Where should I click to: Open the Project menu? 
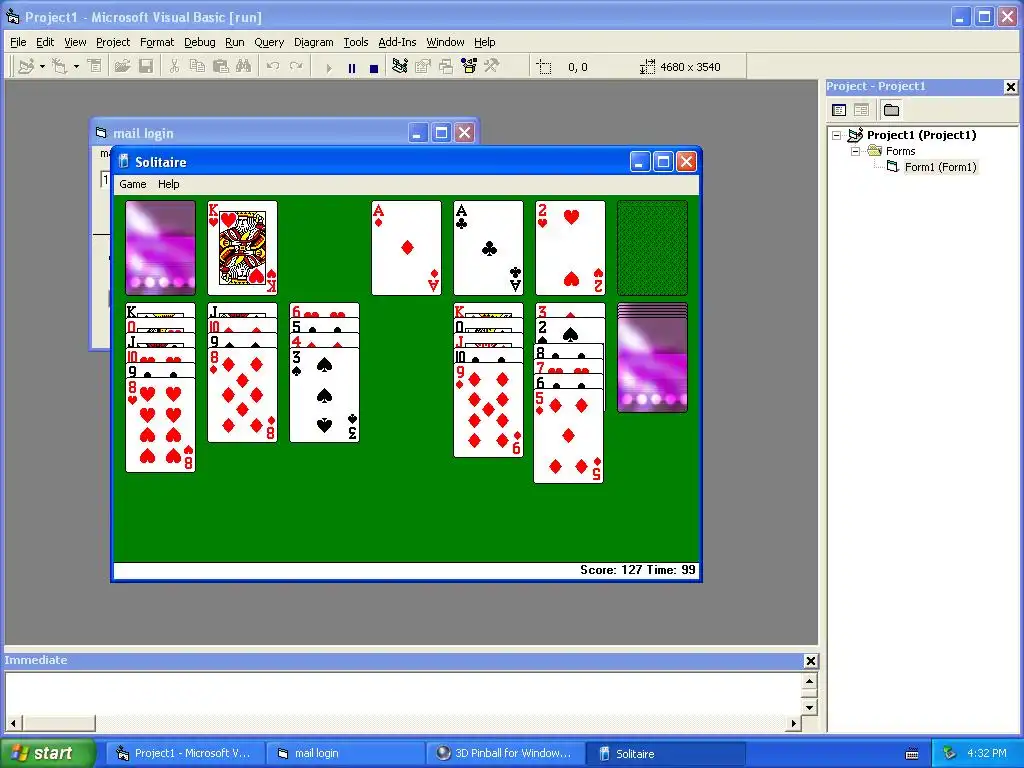113,42
